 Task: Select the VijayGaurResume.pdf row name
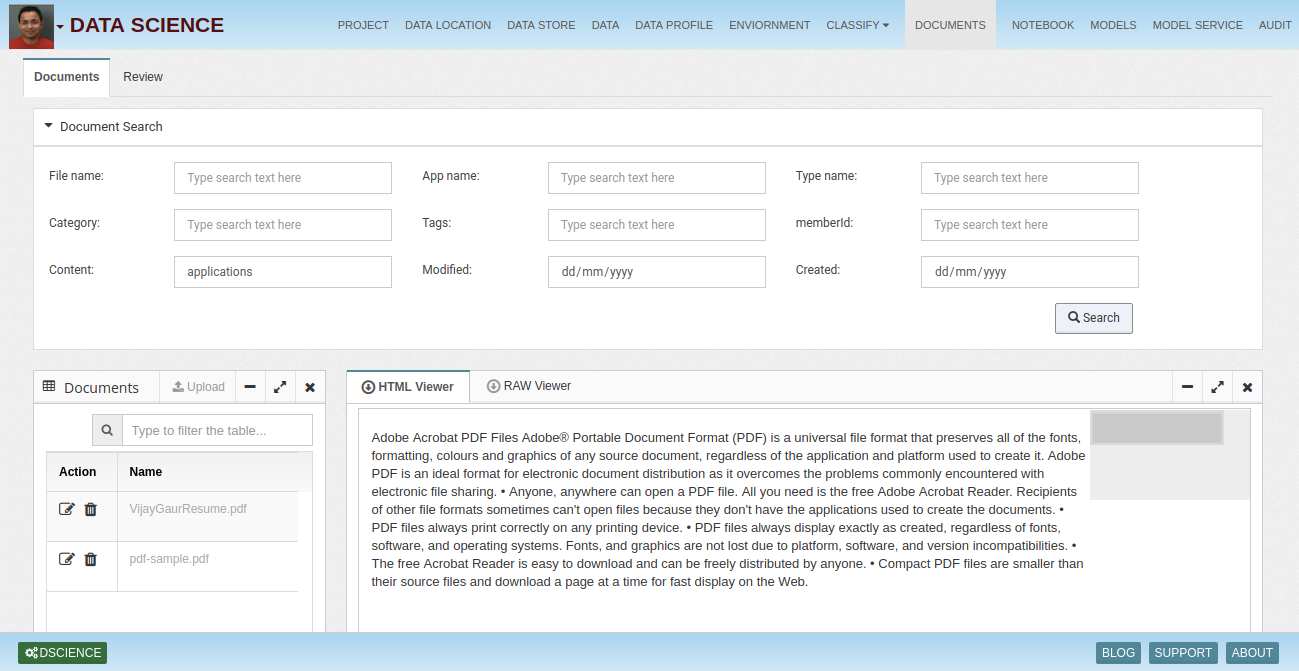188,509
